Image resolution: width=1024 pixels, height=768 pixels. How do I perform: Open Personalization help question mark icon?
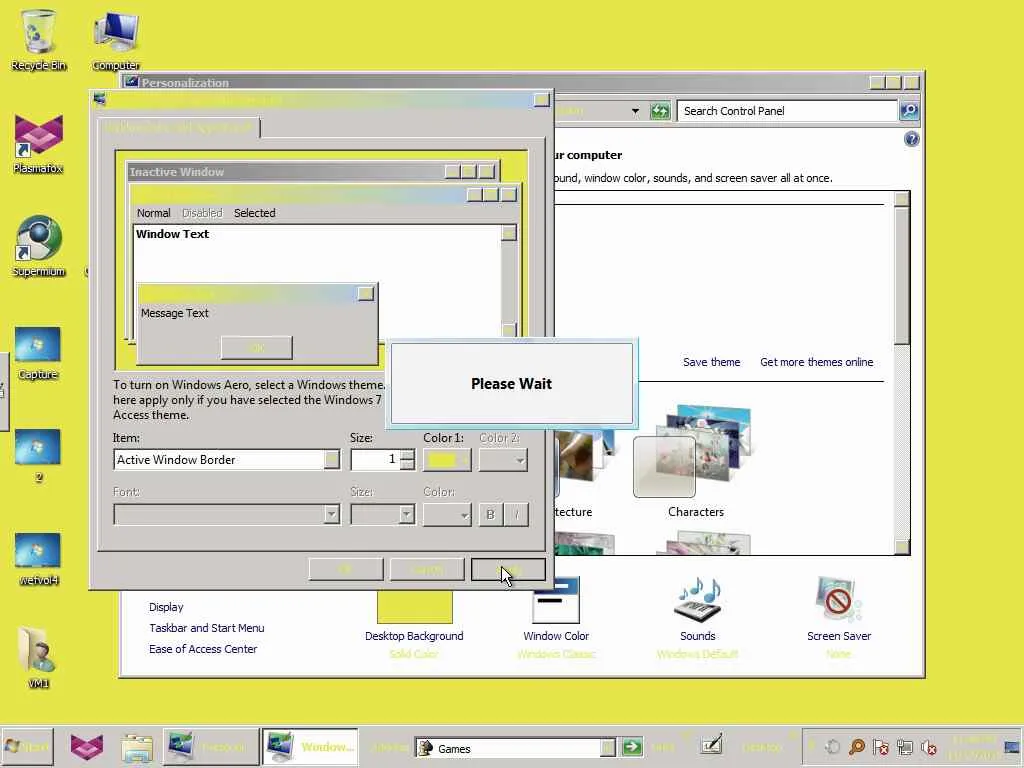(912, 138)
